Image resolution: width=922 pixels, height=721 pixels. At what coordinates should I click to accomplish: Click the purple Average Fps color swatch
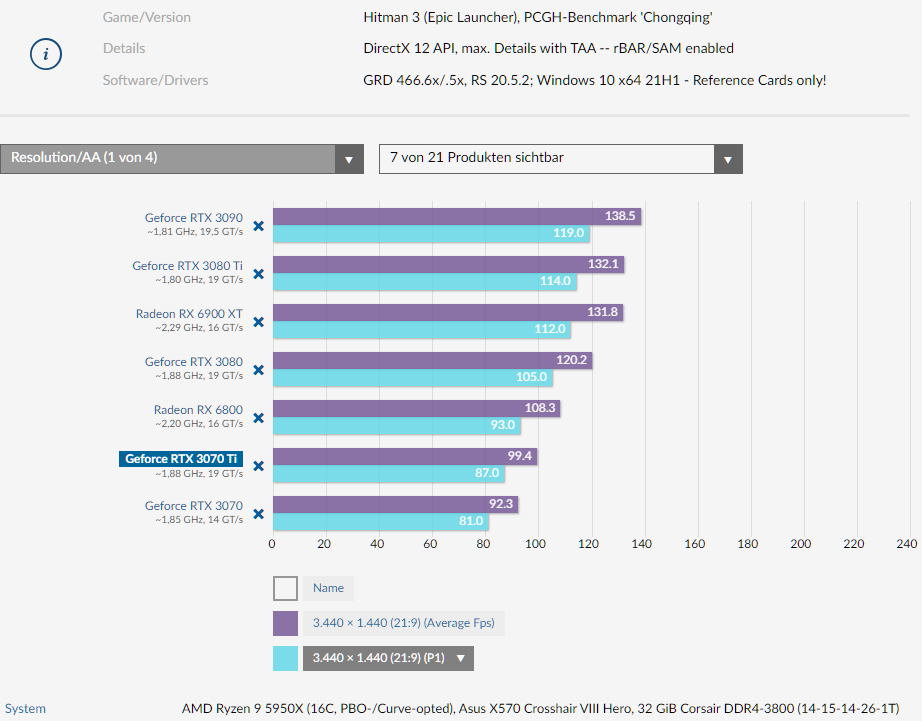285,623
